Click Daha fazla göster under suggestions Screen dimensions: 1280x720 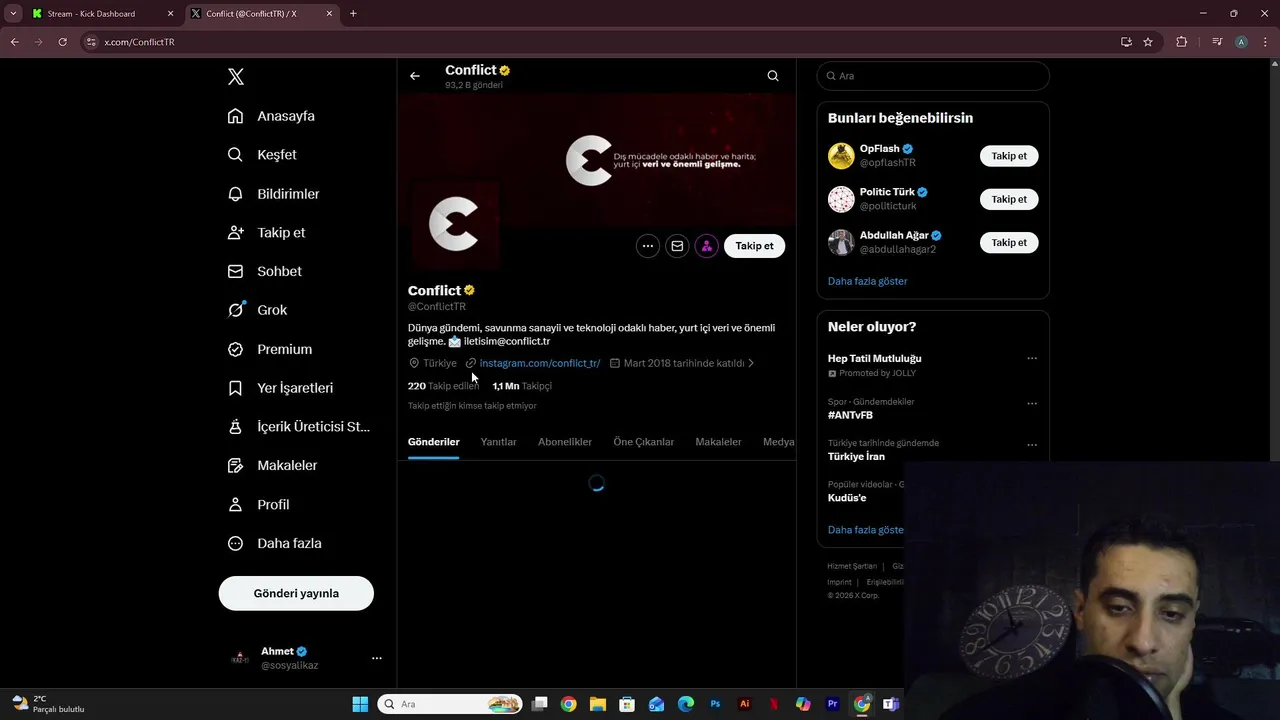(x=867, y=281)
